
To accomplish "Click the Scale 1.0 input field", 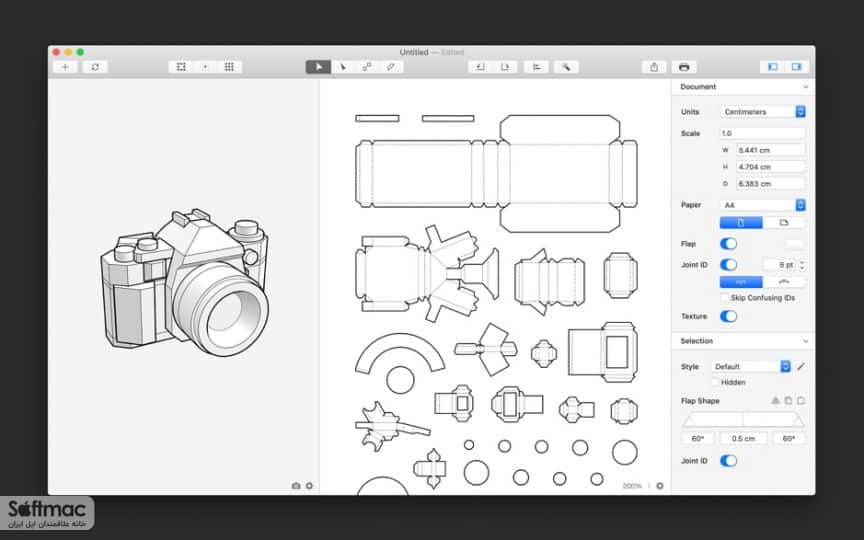I will 763,133.
